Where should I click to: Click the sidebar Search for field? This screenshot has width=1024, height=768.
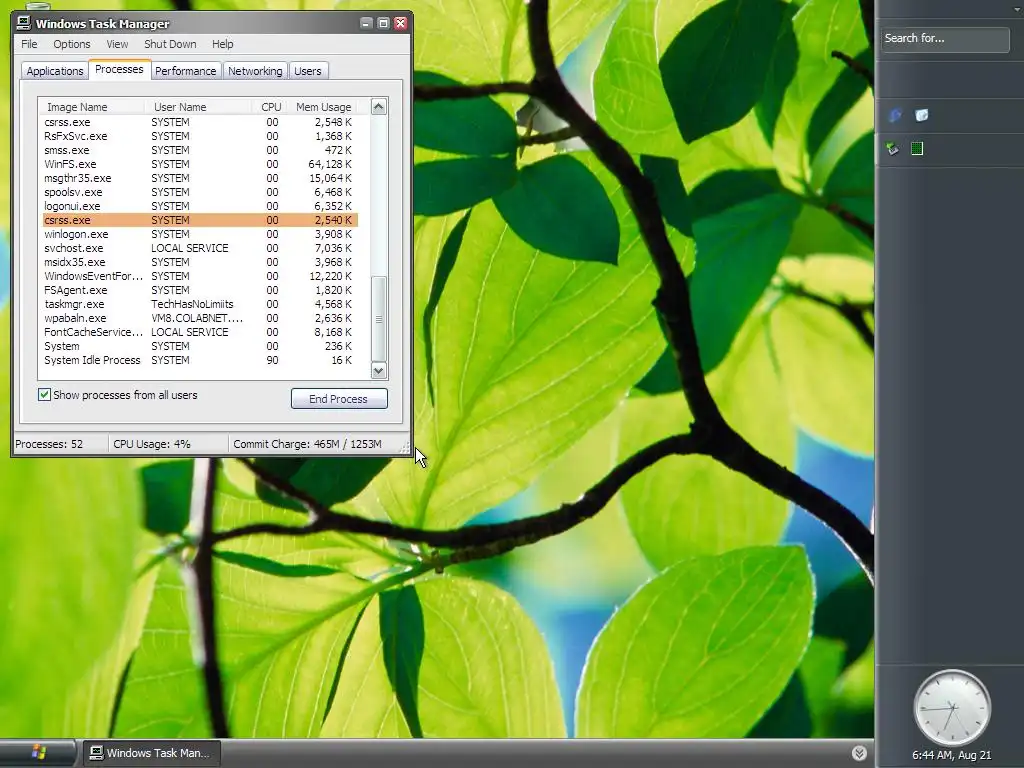pos(944,39)
